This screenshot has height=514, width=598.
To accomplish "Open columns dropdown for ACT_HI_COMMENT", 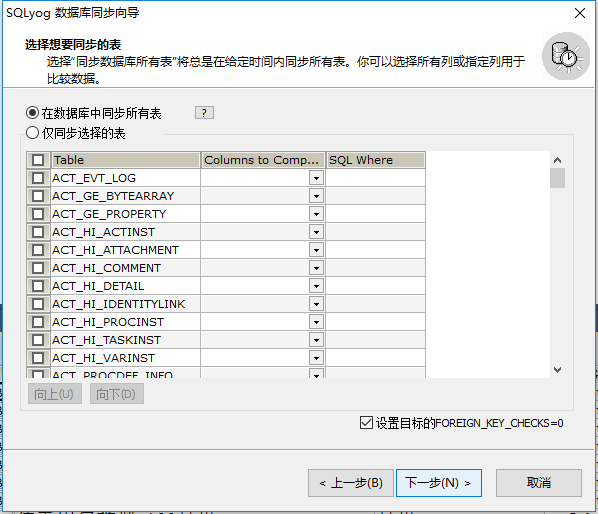I will click(316, 268).
